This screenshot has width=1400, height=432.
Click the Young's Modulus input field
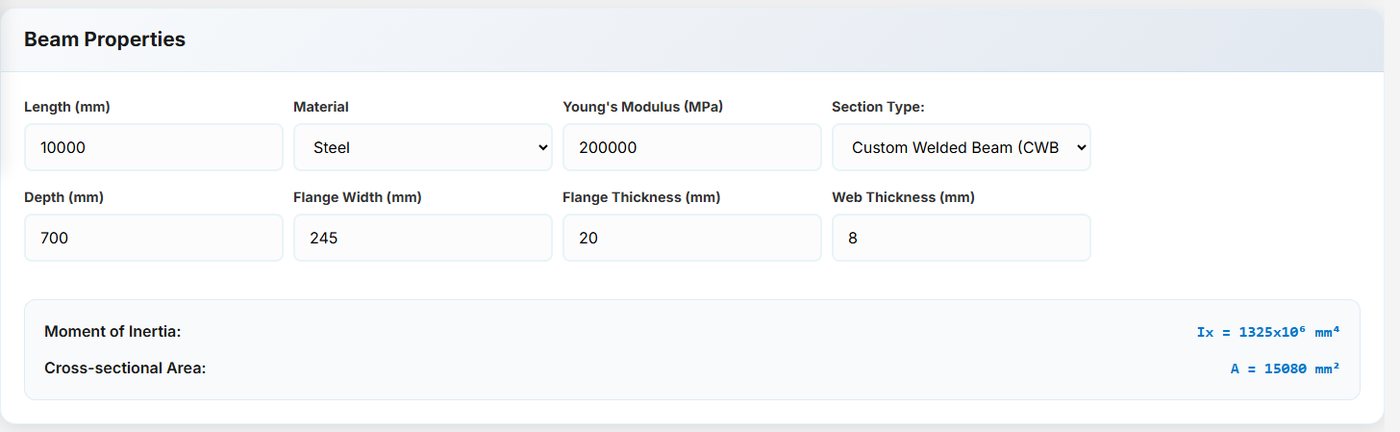click(692, 147)
